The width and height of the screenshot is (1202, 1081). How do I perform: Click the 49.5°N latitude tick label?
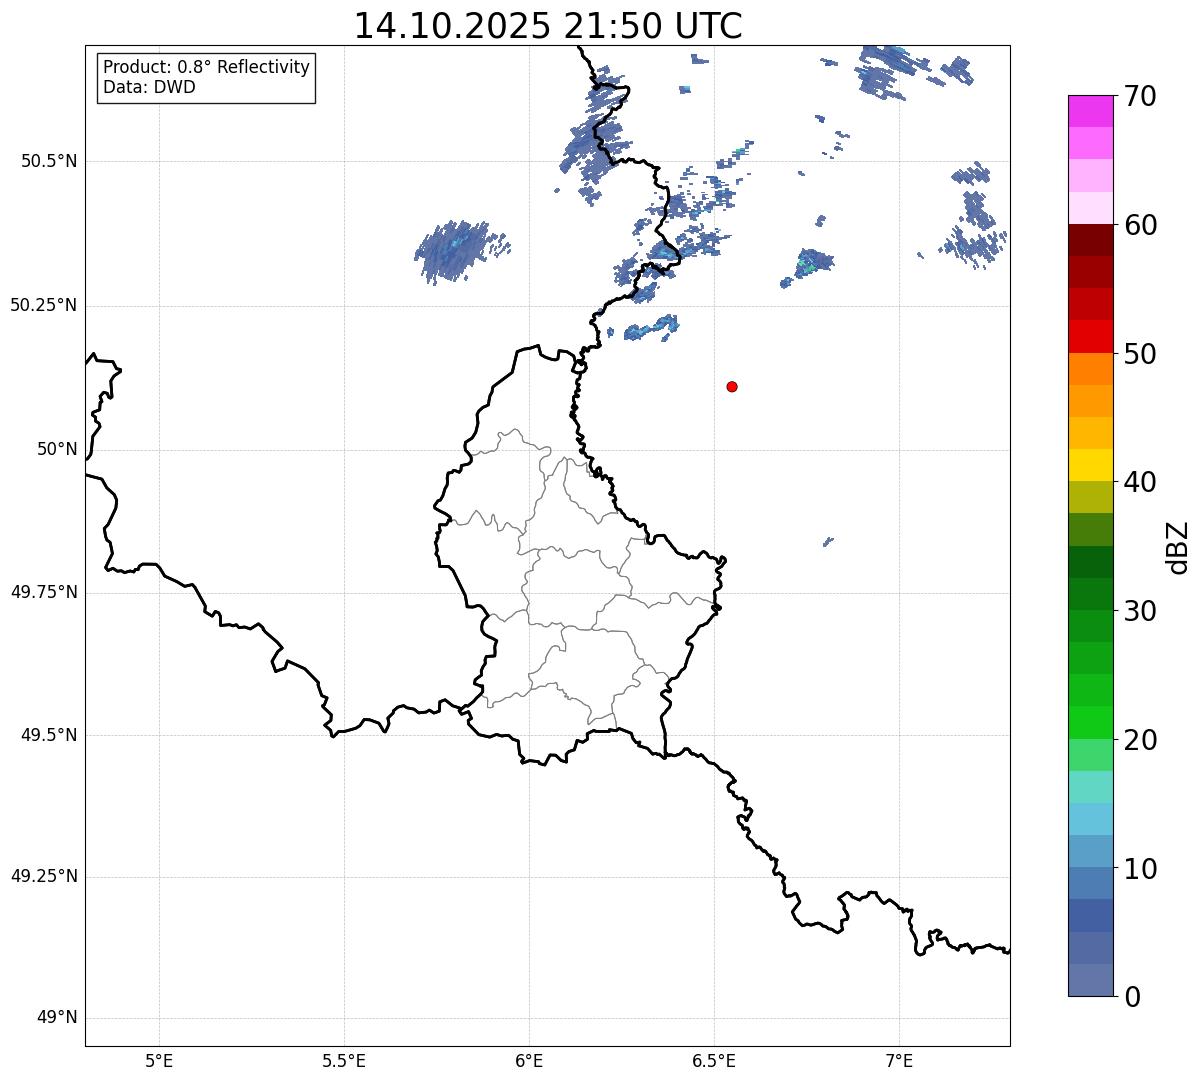click(x=49, y=735)
